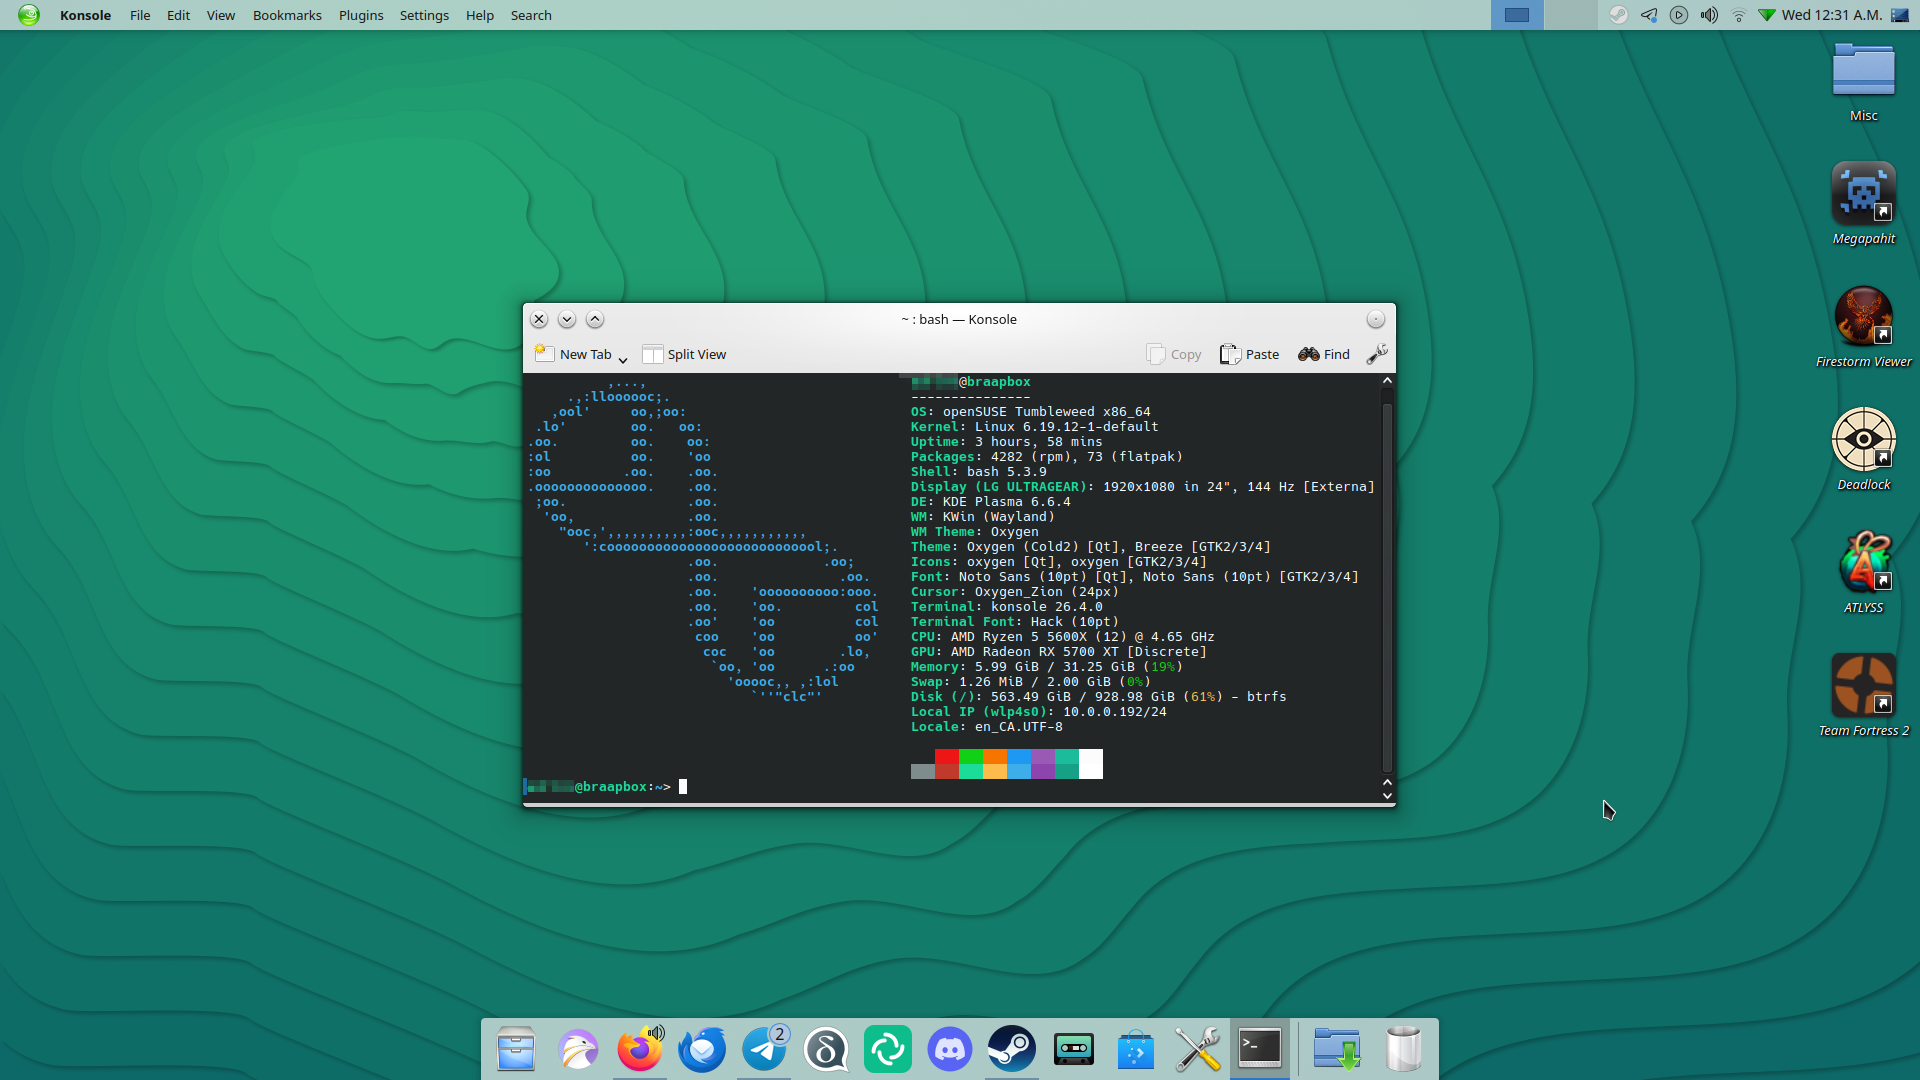Screen dimensions: 1920x1080
Task: Open the Trash in the dock
Action: (x=1403, y=1049)
